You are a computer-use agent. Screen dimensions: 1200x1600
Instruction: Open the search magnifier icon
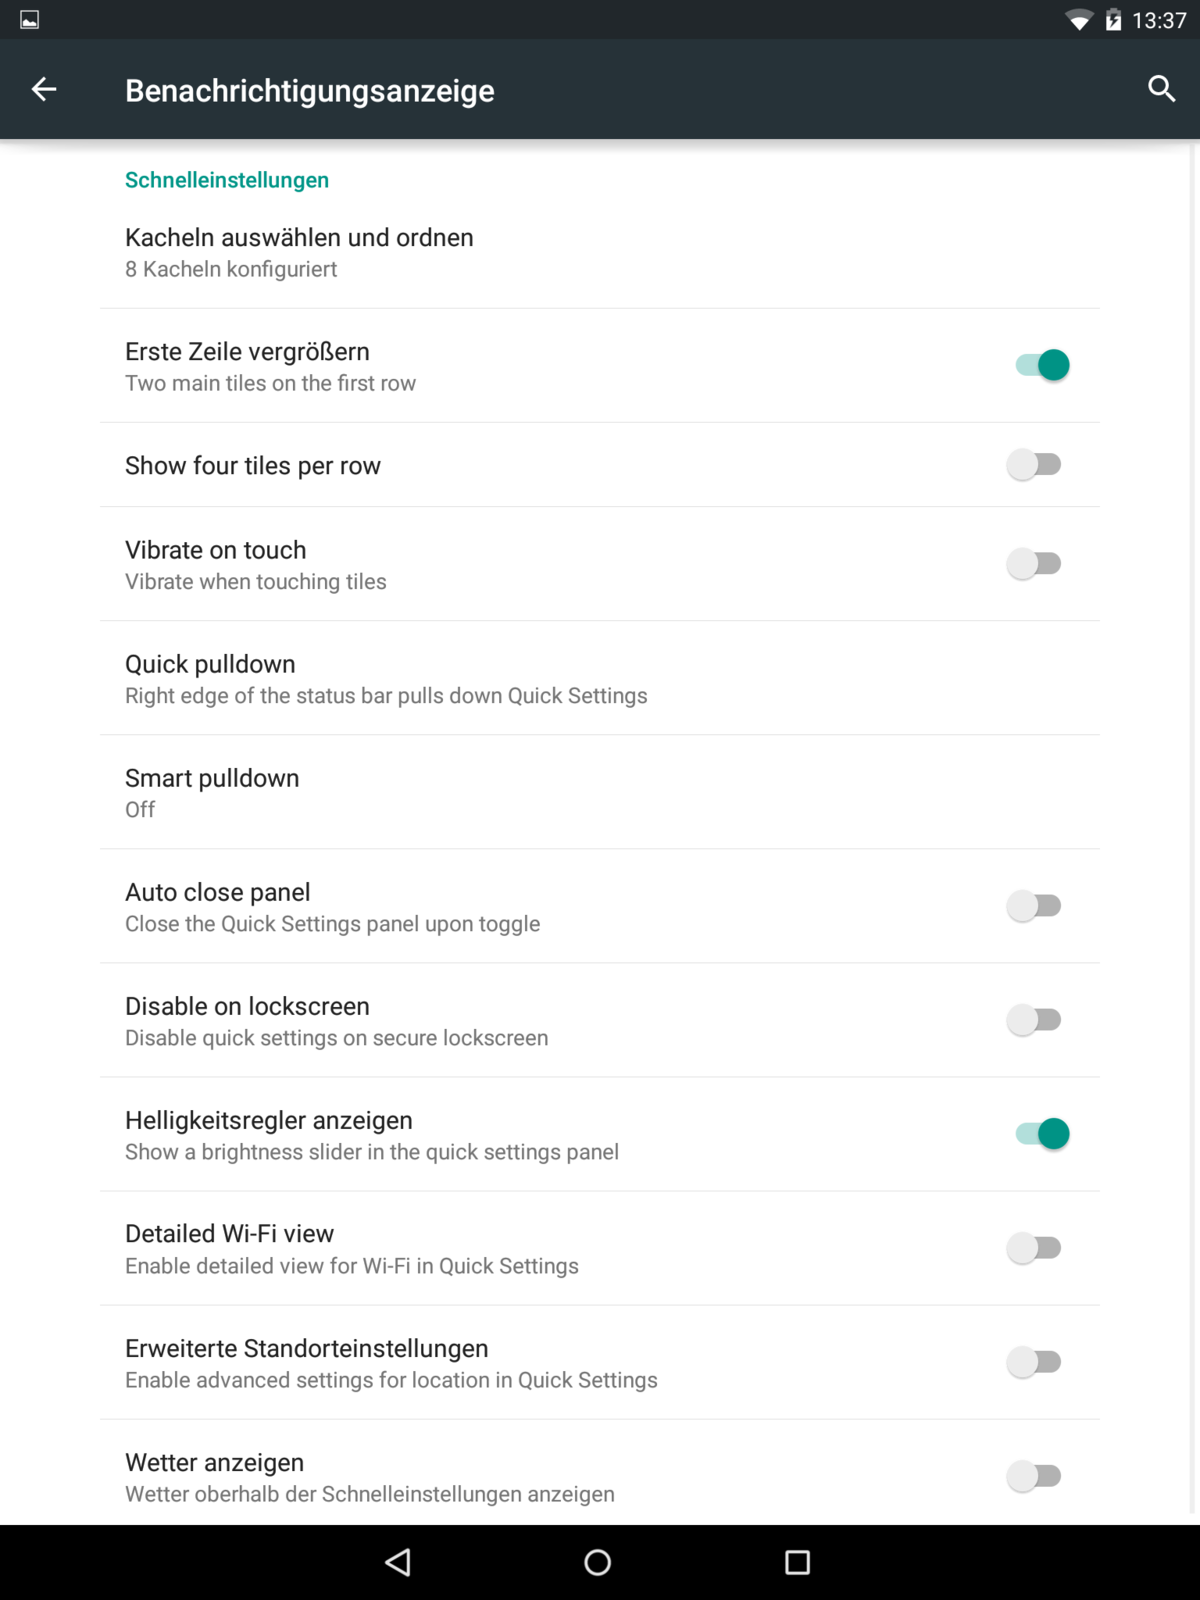pyautogui.click(x=1161, y=89)
